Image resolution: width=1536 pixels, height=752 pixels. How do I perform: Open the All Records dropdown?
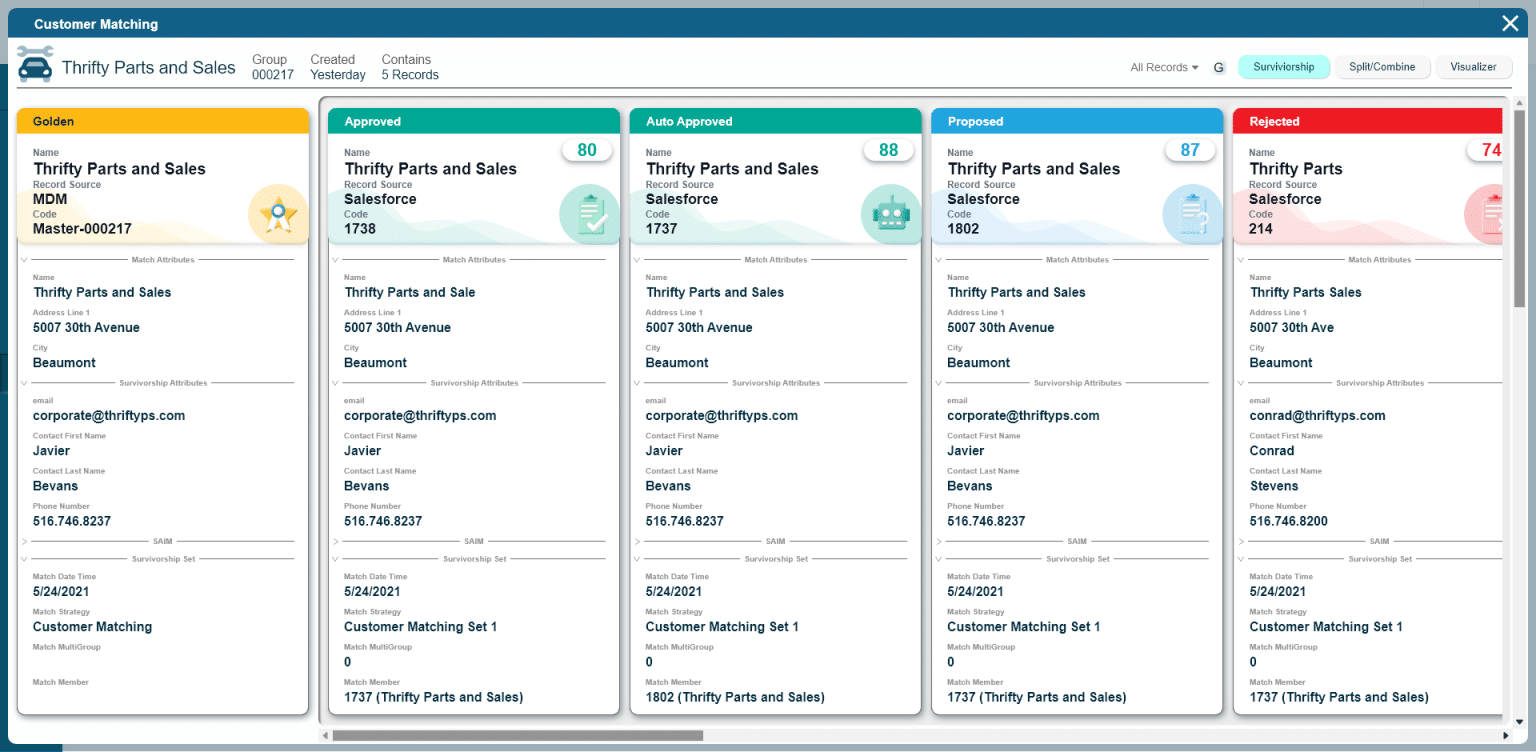[x=1163, y=67]
